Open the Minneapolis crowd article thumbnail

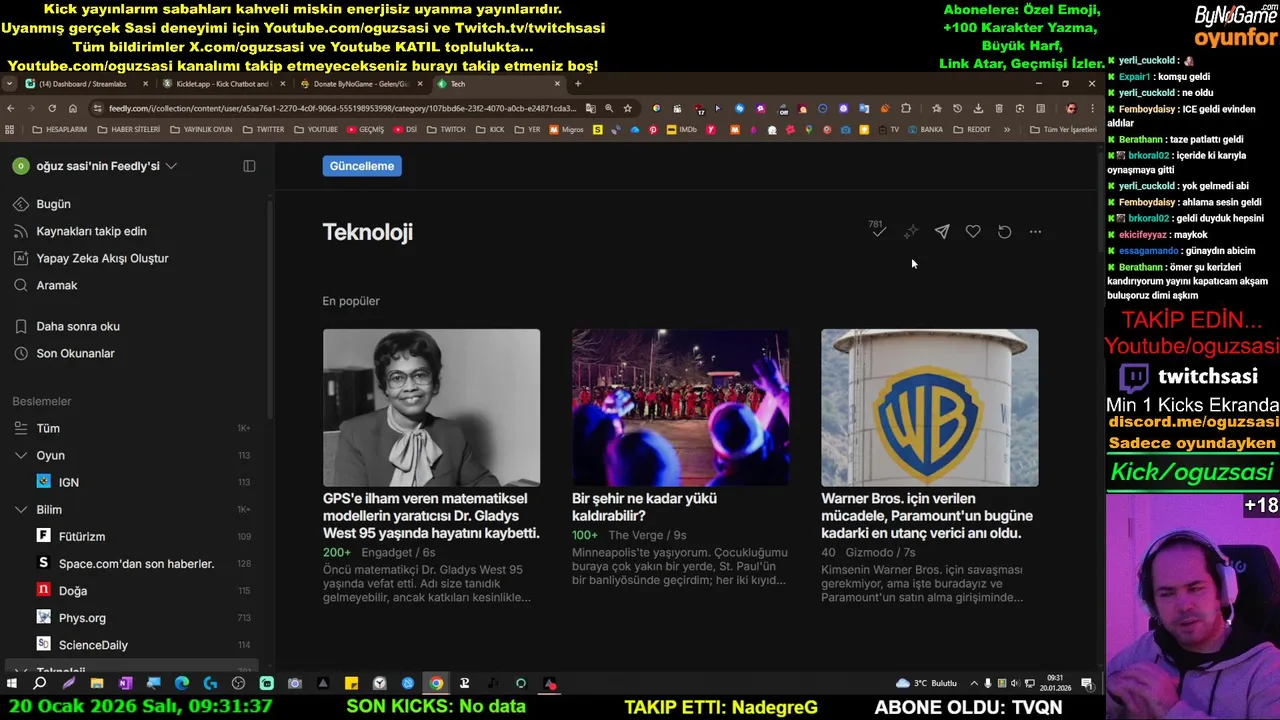[x=680, y=407]
